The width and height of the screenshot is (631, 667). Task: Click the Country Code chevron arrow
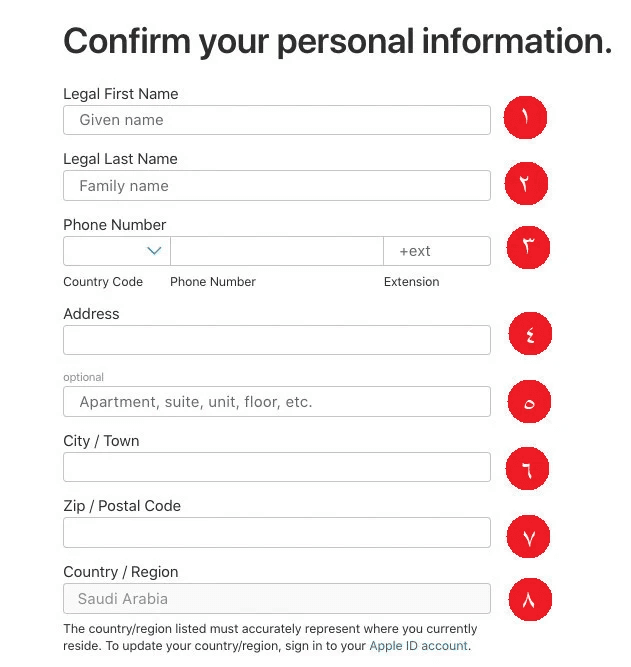pos(154,251)
